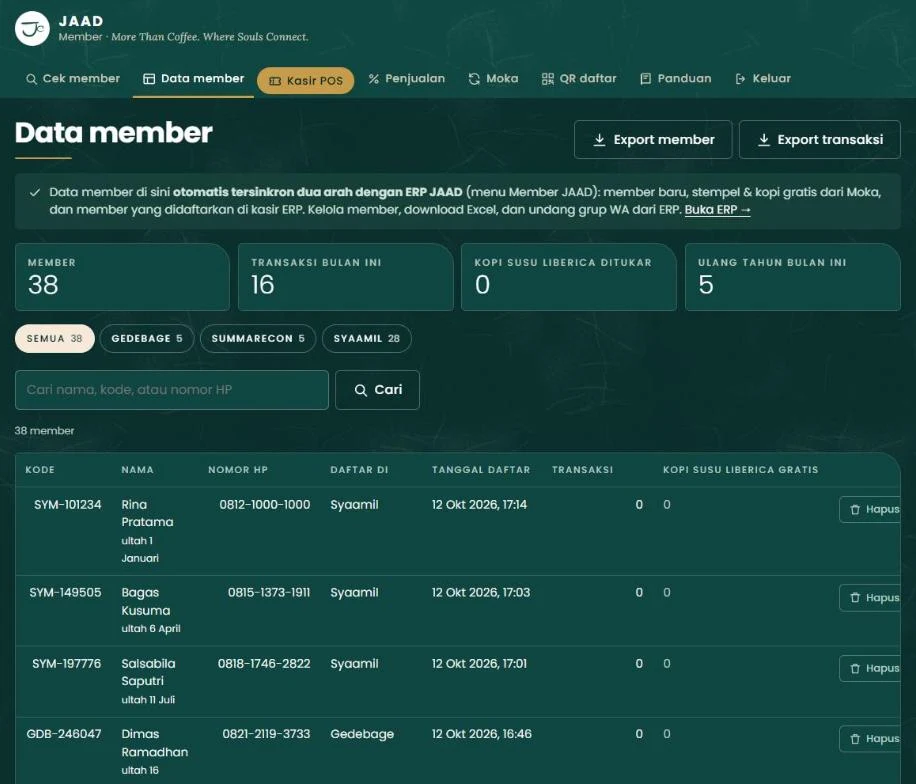Image resolution: width=916 pixels, height=784 pixels.
Task: Click the MEMBER 38 stat card
Action: pos(122,277)
